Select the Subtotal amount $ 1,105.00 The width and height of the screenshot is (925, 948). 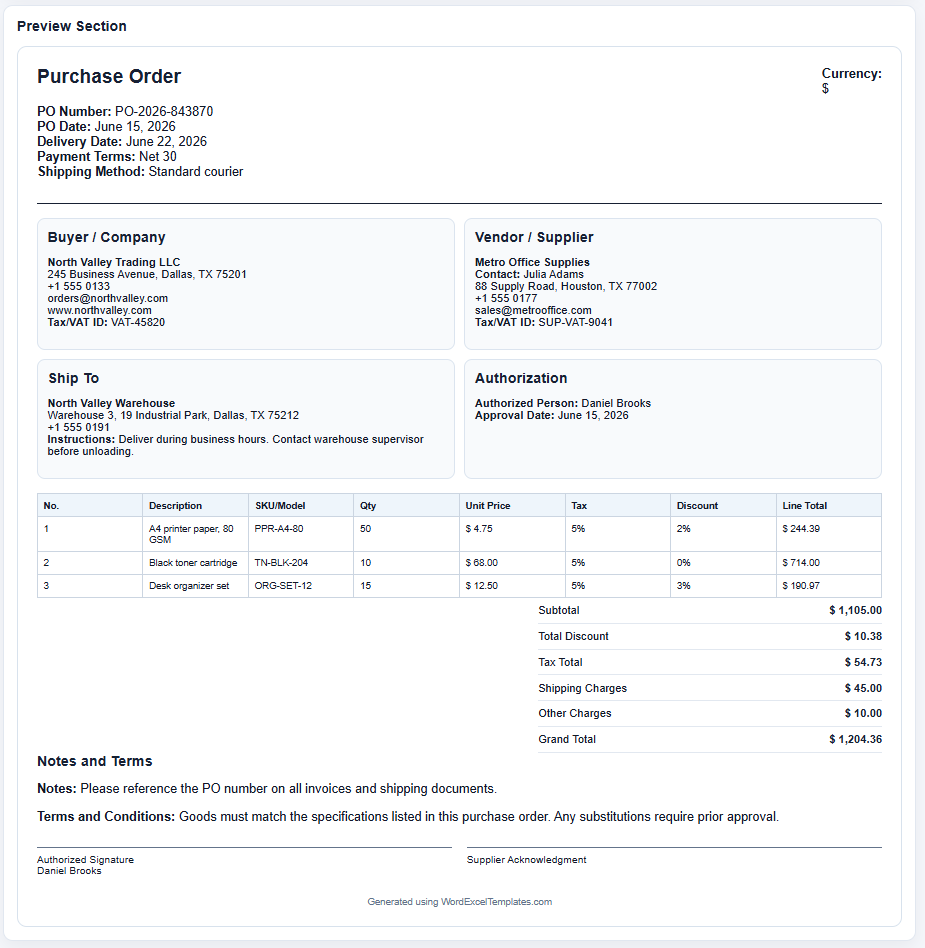tap(855, 611)
